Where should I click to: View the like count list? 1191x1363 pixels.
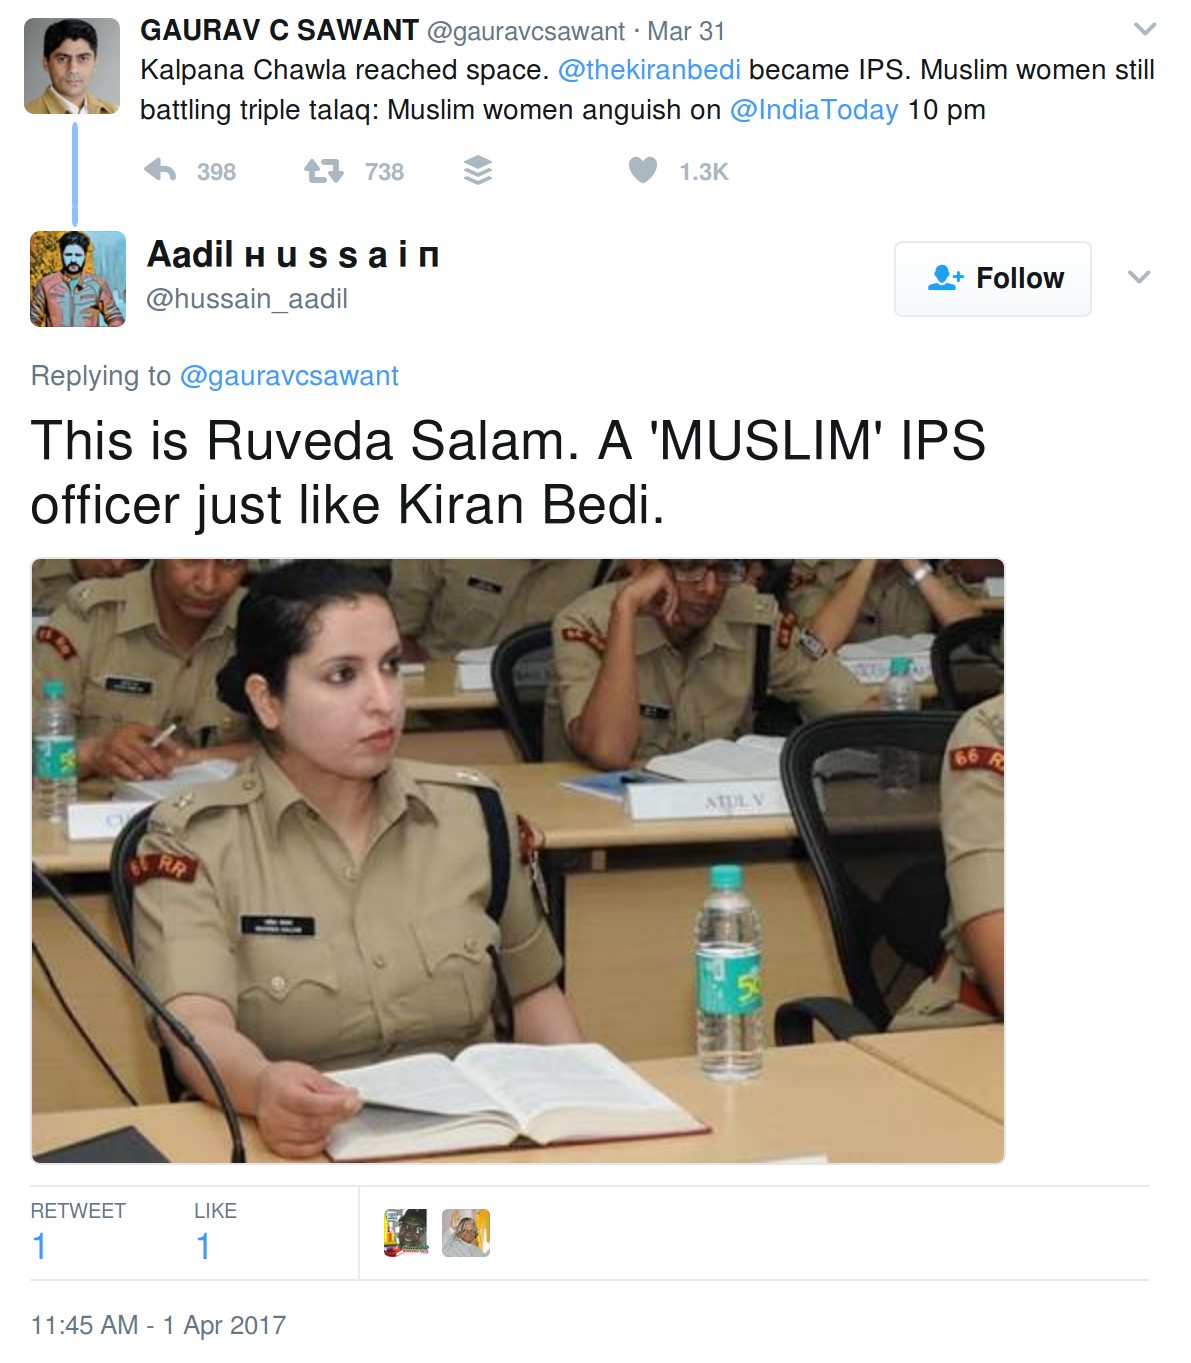[215, 1232]
